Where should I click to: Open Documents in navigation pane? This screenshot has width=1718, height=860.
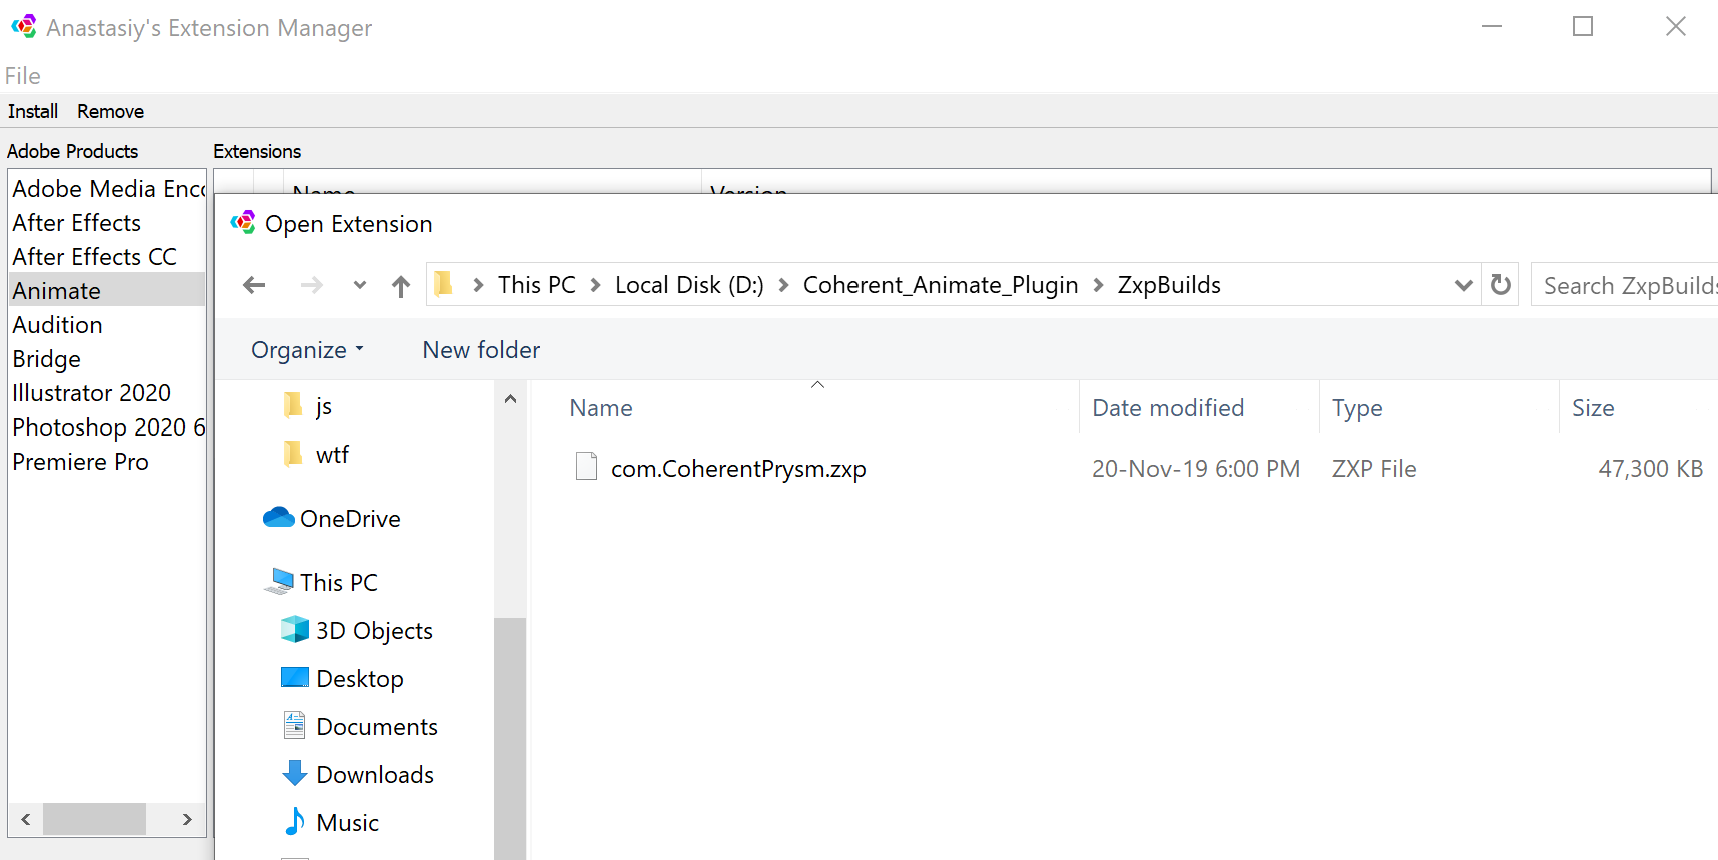click(361, 726)
